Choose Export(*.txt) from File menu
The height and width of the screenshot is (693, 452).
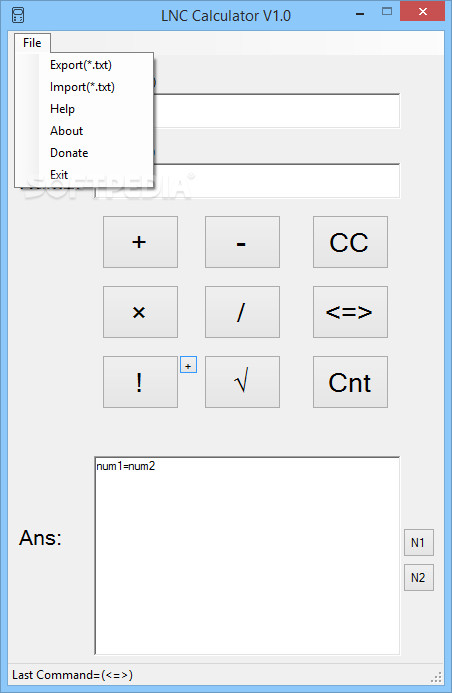(84, 65)
